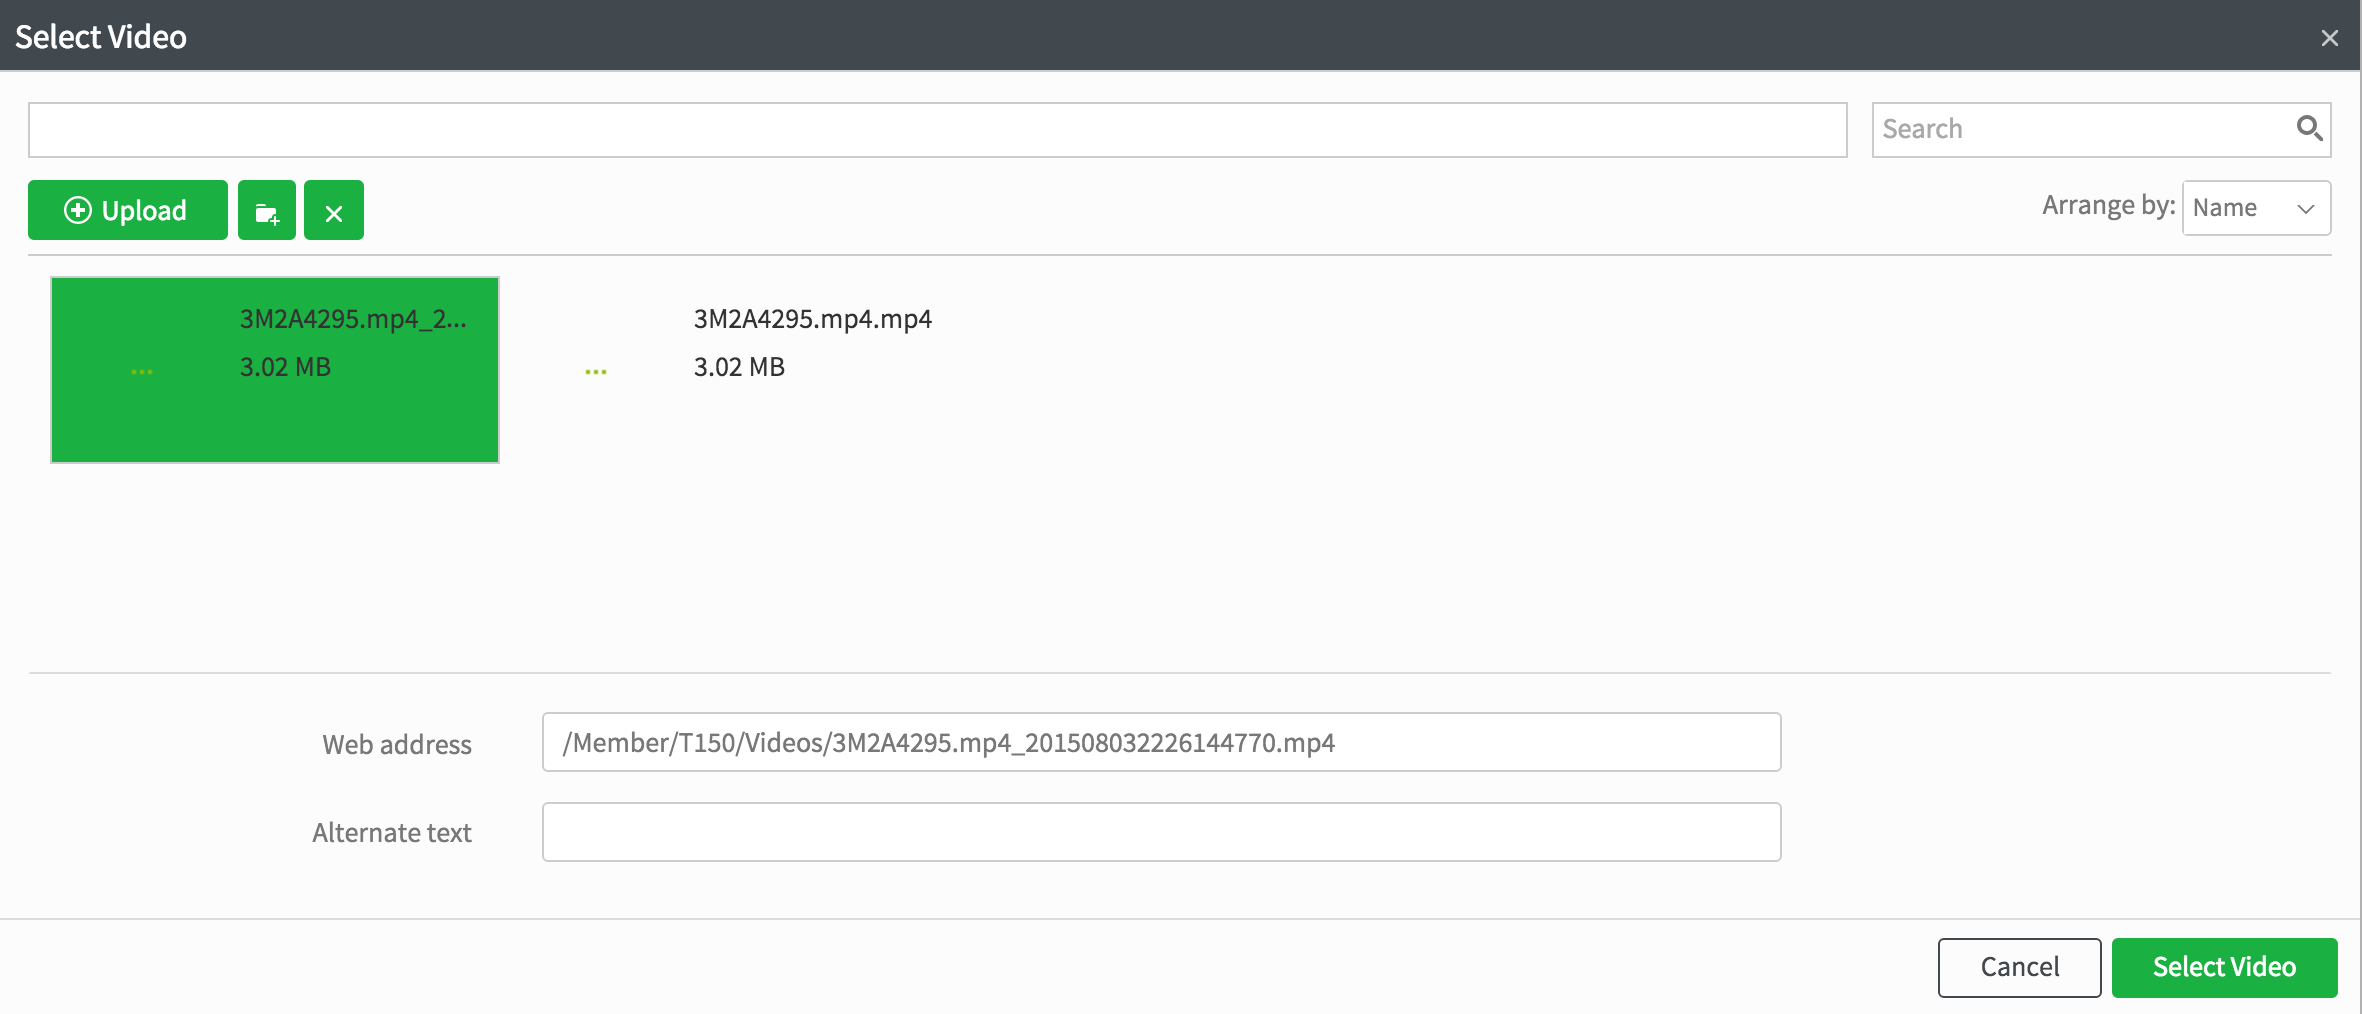Click the delete X icon beside the new folder icon
Viewport: 2362px width, 1014px height.
tap(334, 210)
